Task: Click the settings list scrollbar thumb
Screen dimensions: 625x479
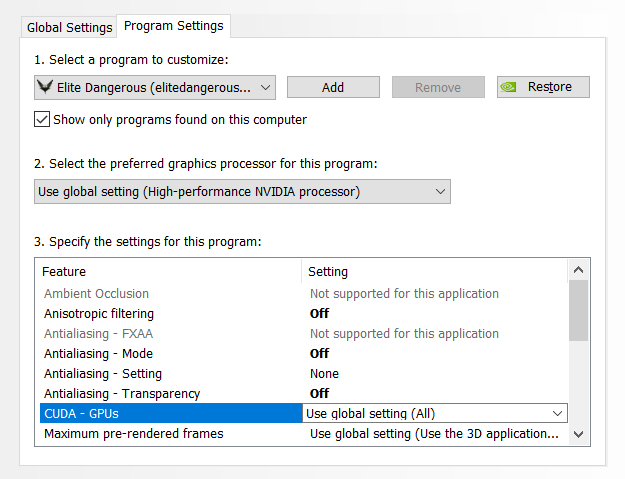Action: coord(578,310)
